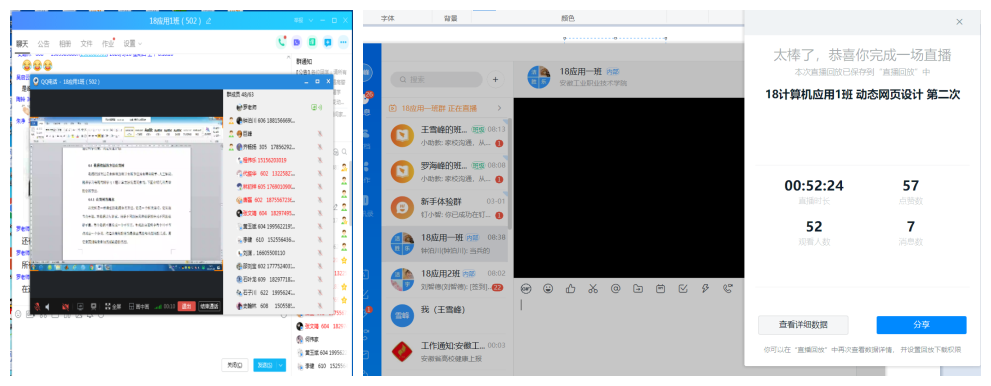The width and height of the screenshot is (991, 386).
Task: Expand the 18应用一班群 正在直播 banner arrow
Action: (499, 108)
